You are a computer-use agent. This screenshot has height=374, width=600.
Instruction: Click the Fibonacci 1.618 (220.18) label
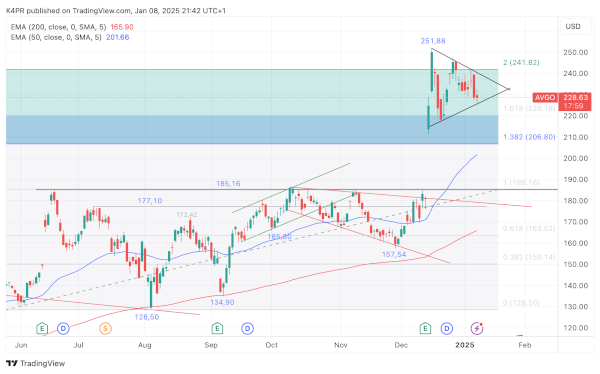(x=529, y=108)
